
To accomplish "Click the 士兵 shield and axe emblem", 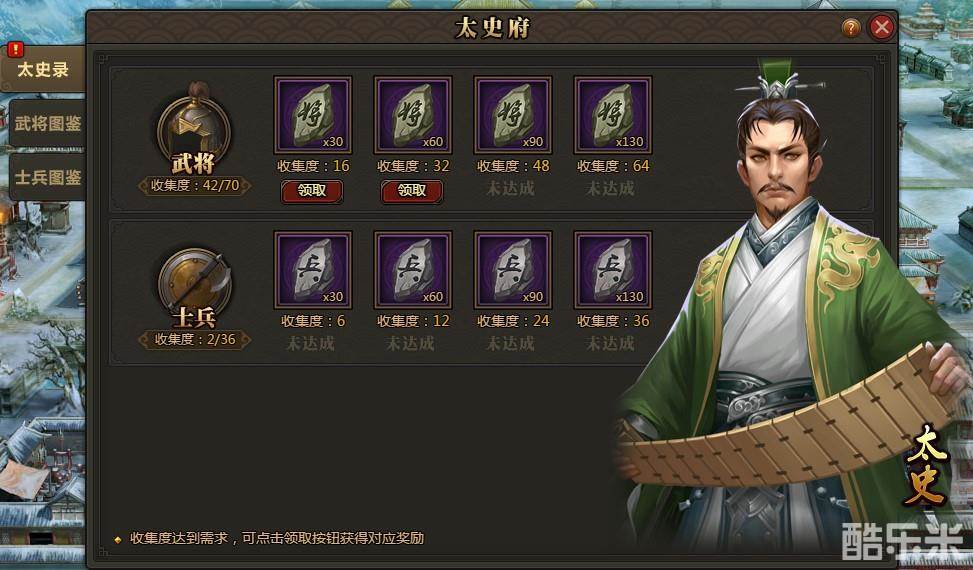I will point(194,284).
